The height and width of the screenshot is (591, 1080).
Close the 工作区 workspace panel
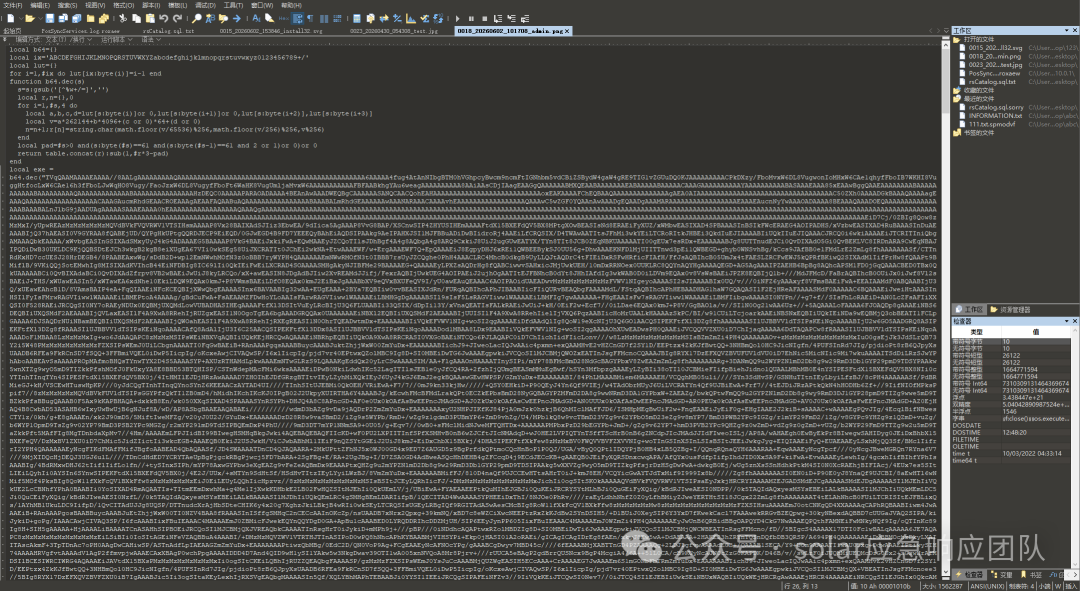pyautogui.click(x=1074, y=30)
